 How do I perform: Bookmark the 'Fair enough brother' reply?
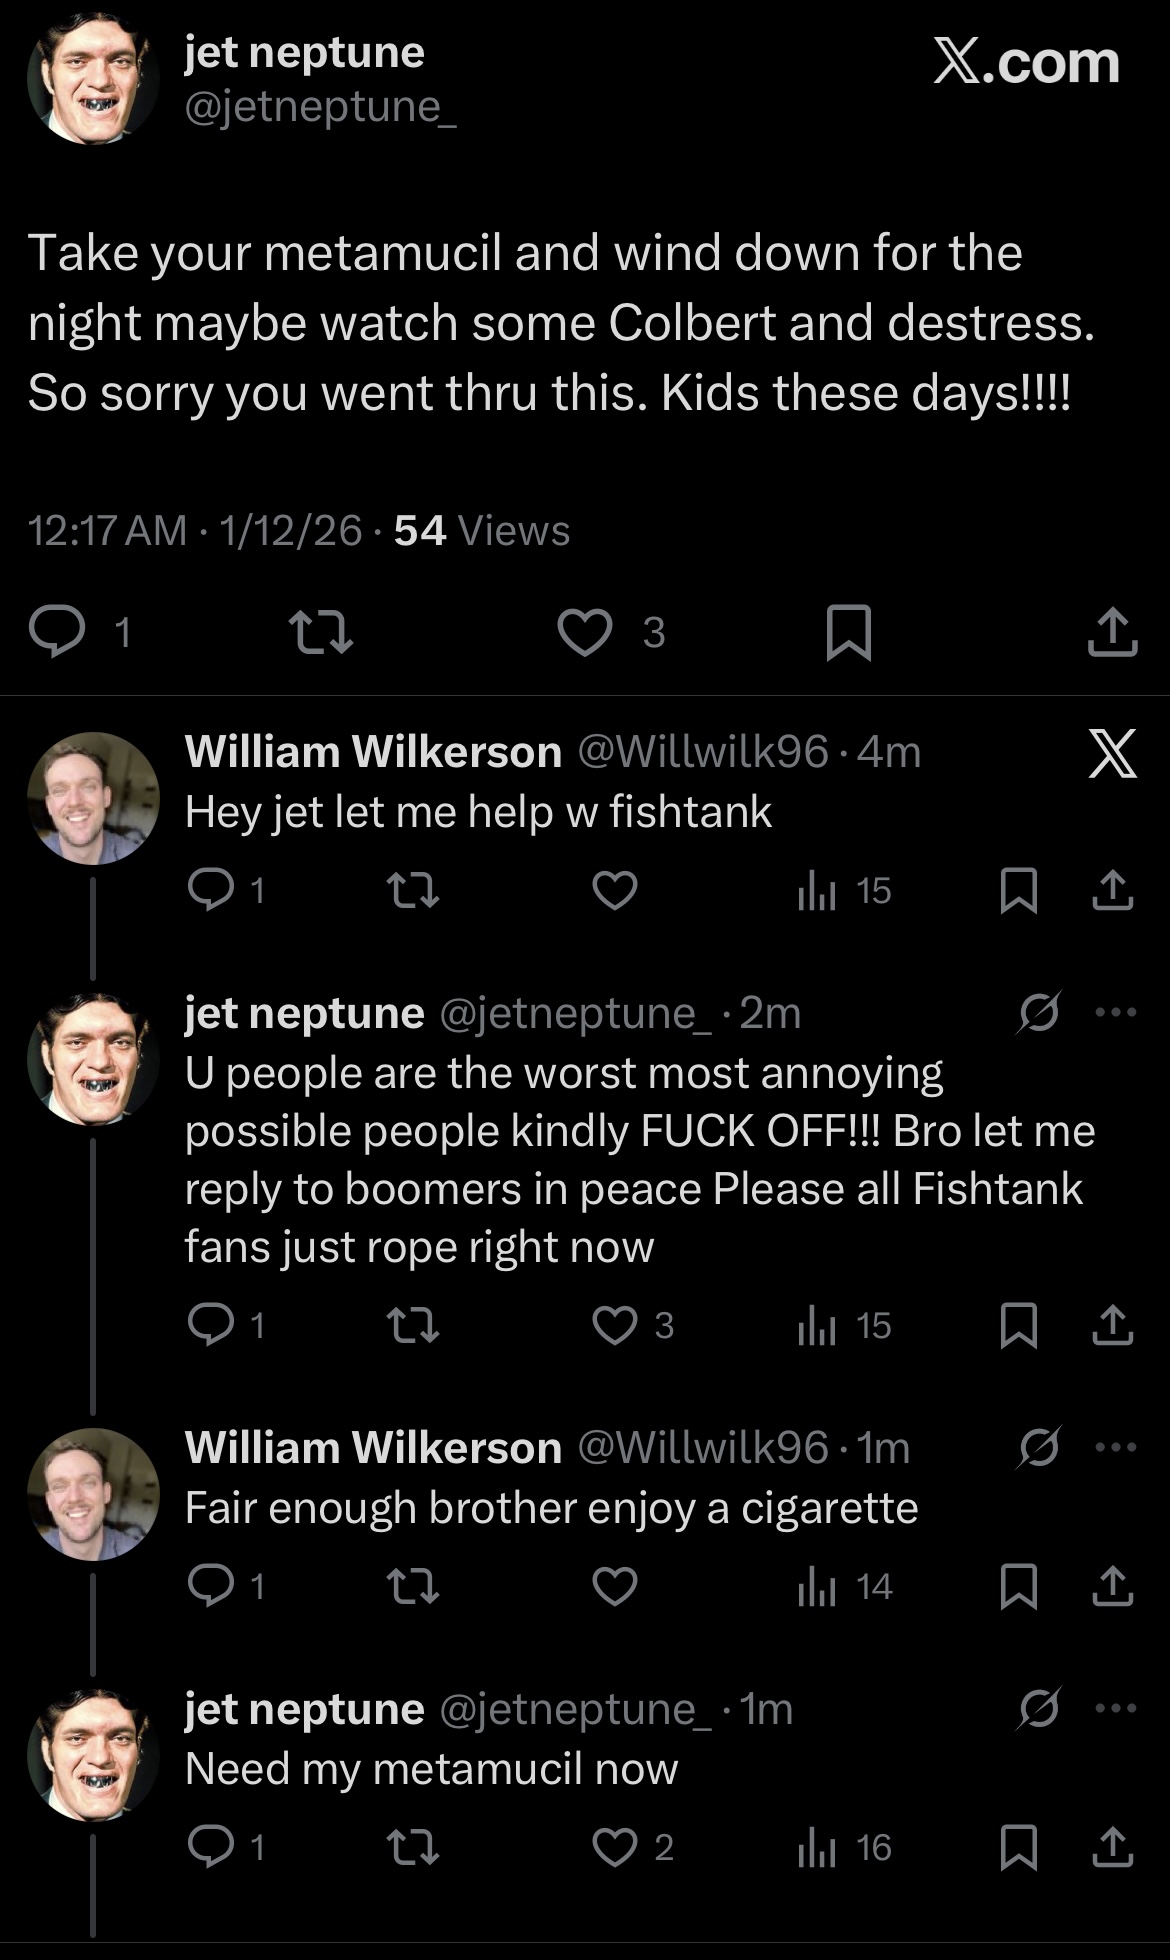click(1018, 1586)
